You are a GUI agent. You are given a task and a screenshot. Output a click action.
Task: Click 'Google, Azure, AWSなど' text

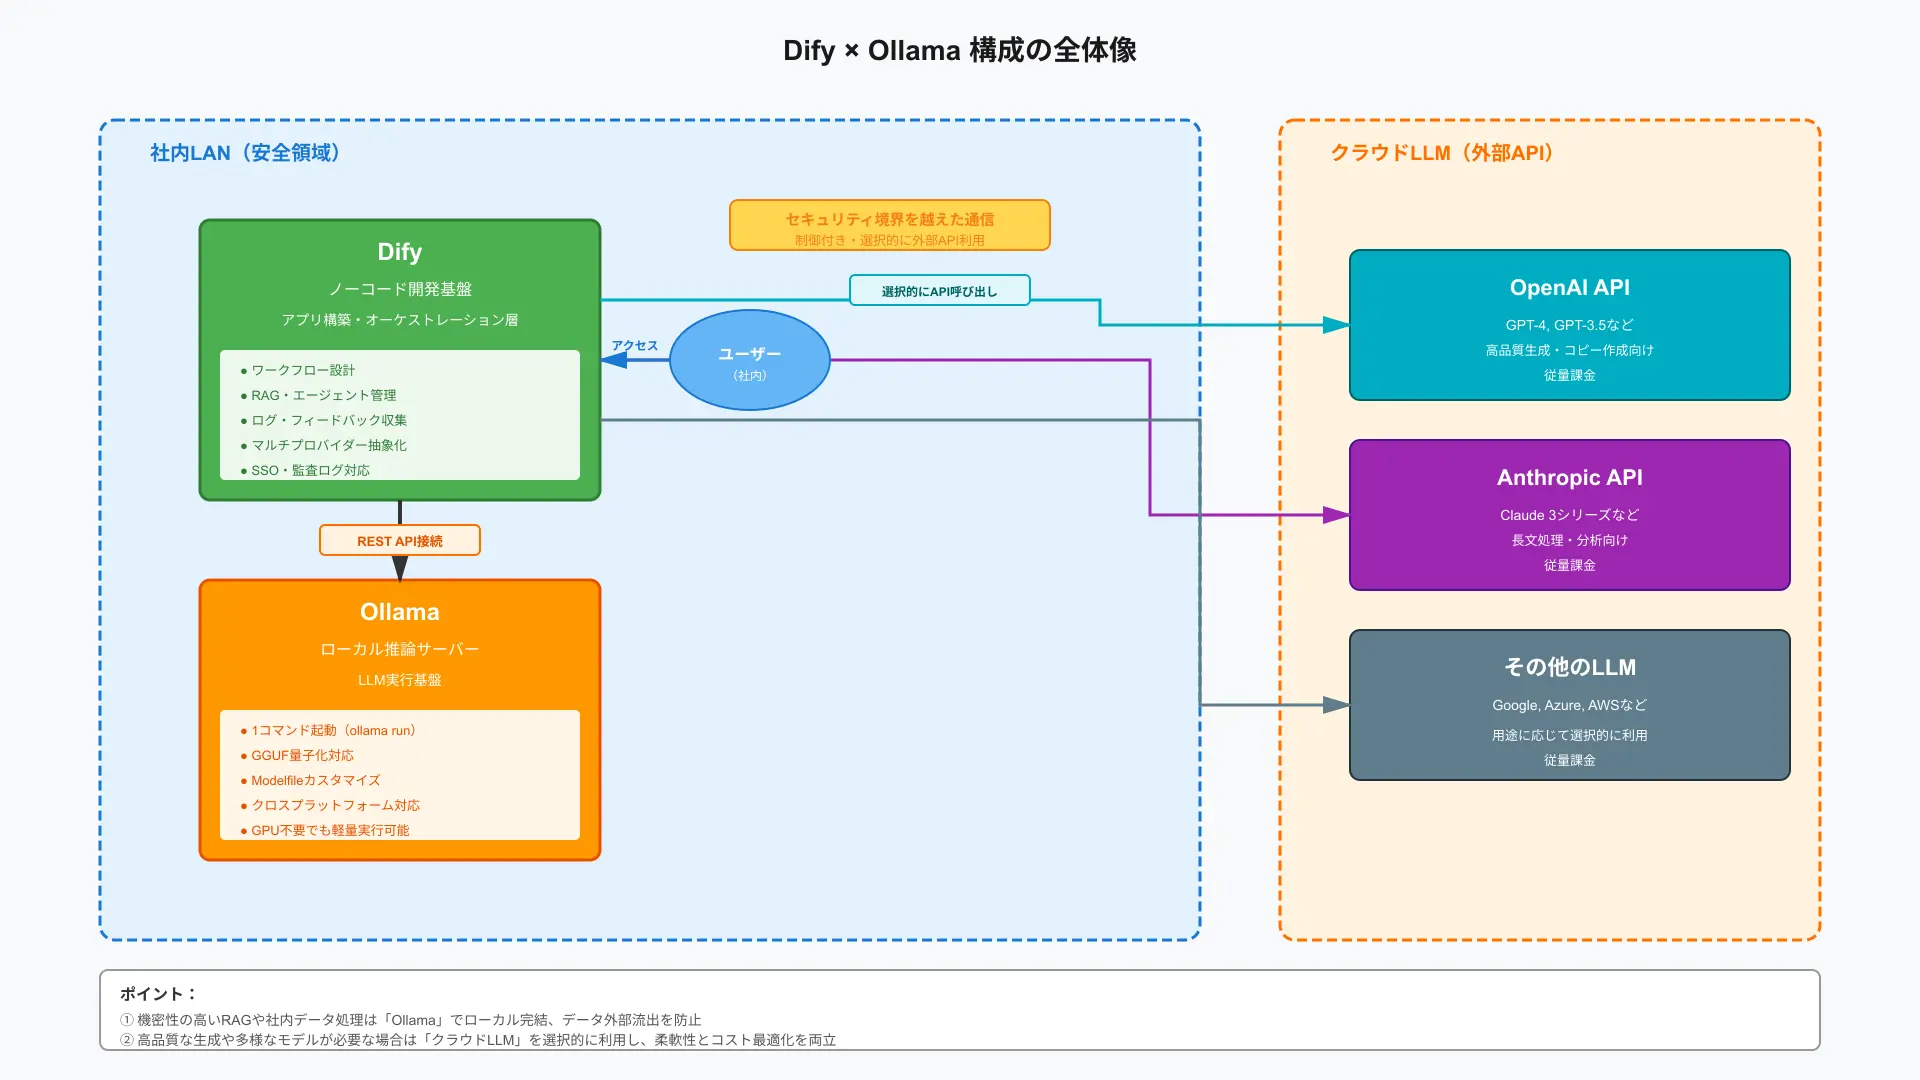(x=1569, y=705)
